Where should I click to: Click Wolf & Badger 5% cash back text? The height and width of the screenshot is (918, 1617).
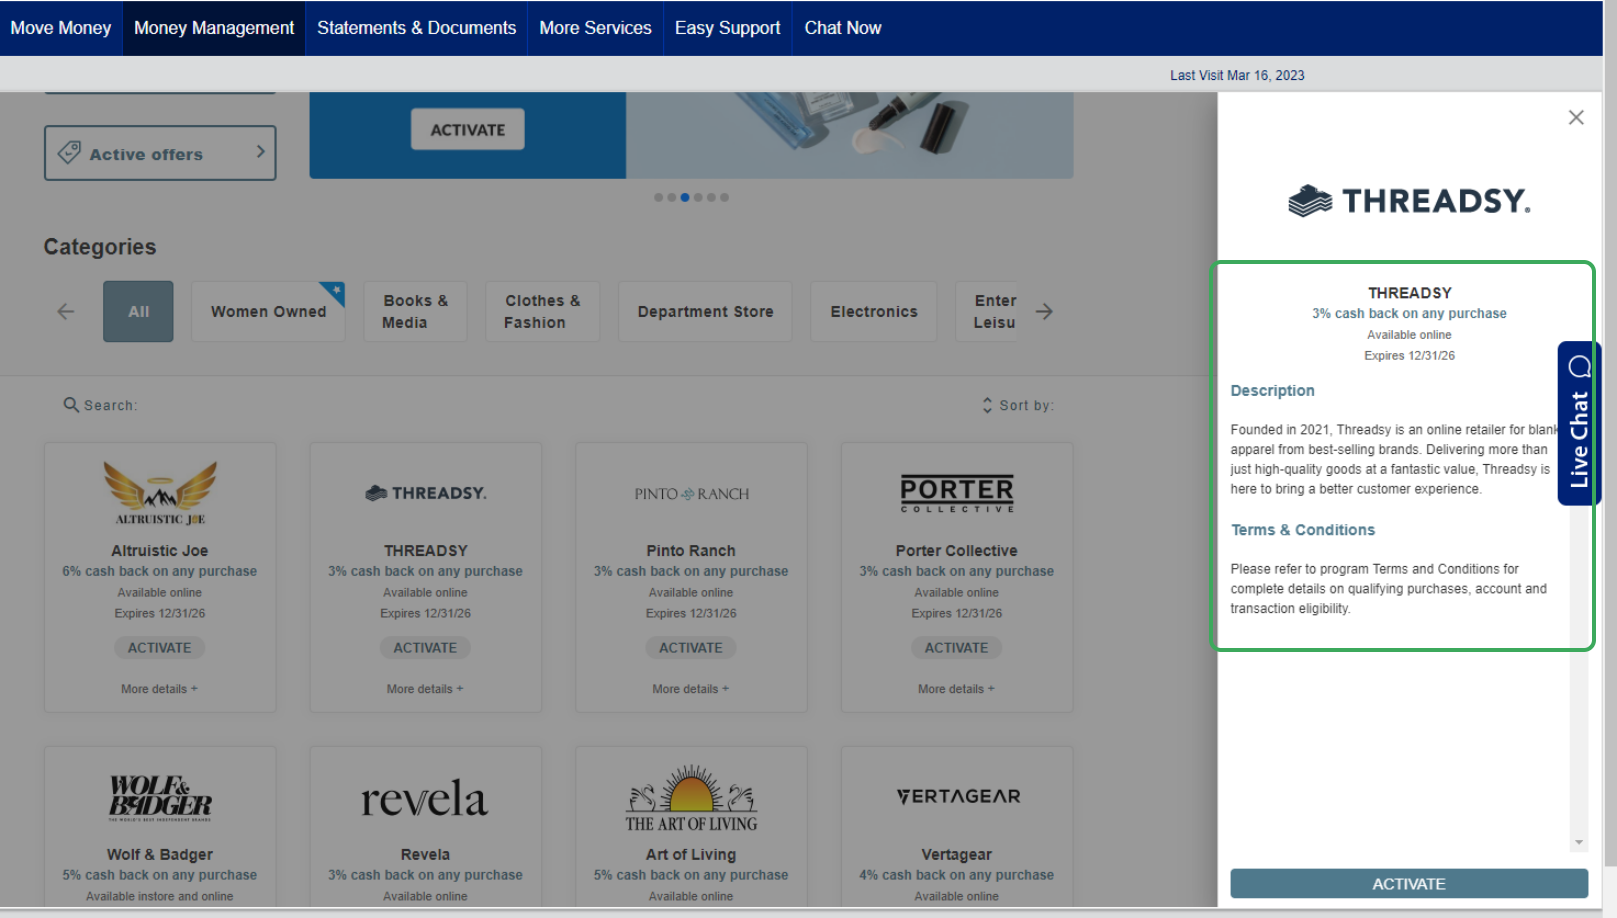point(160,875)
